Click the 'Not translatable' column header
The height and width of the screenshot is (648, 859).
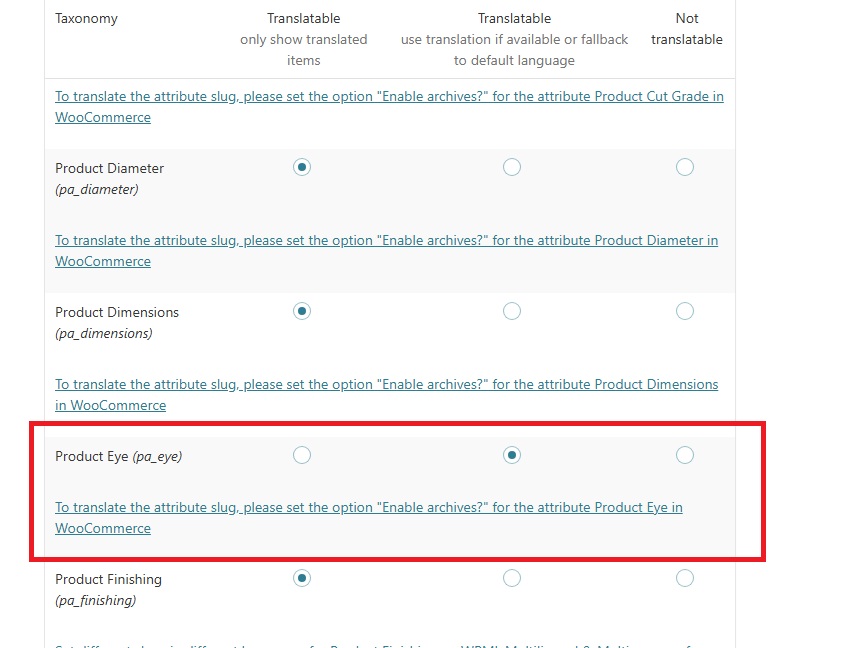point(686,29)
